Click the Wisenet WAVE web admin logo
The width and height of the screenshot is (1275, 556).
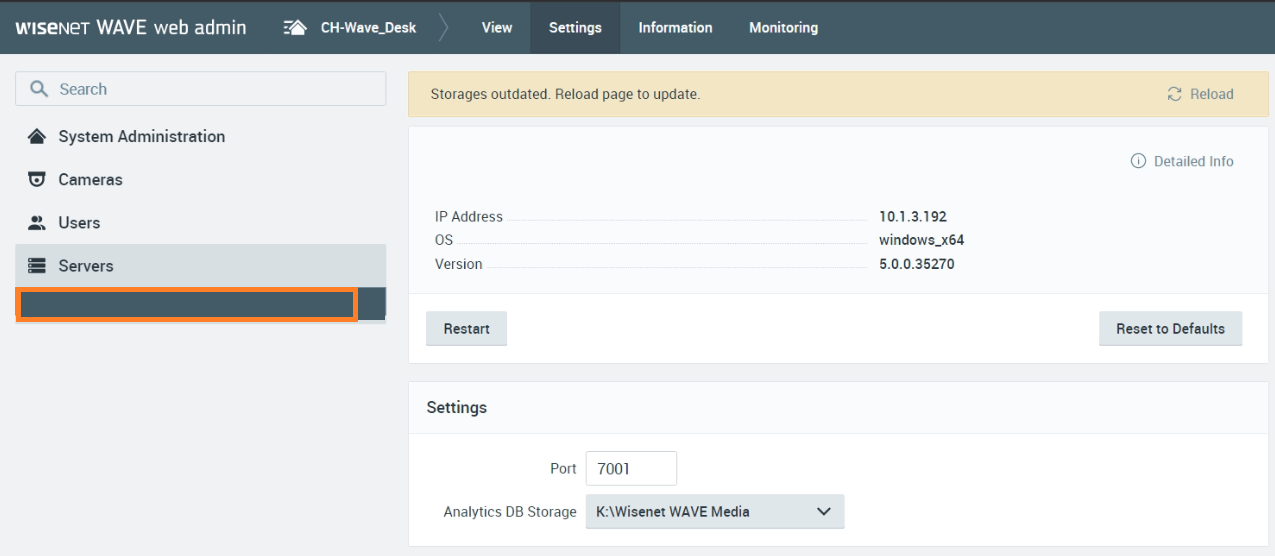(131, 27)
